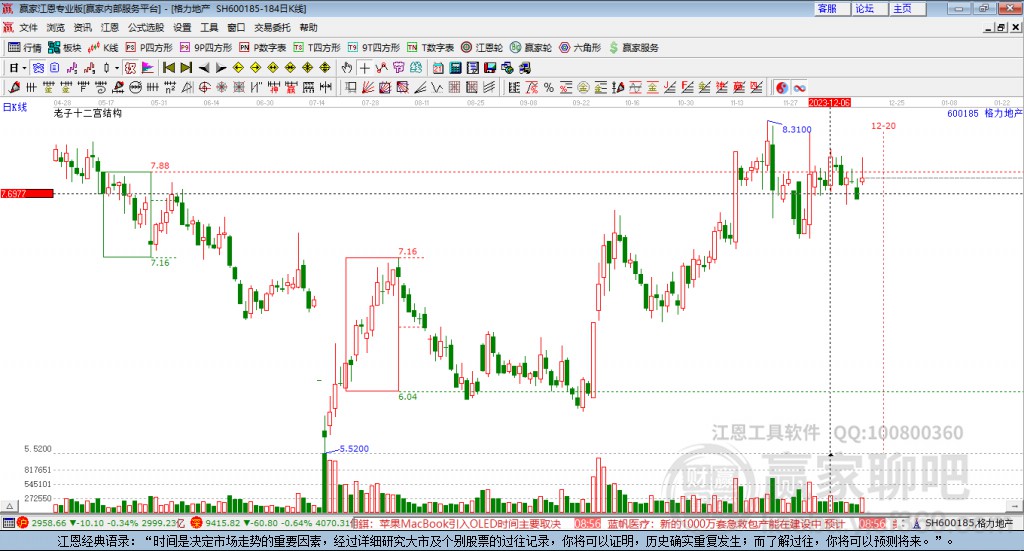1024x551 pixels.
Task: Open the 赢家轮 wheel tool
Action: point(531,48)
